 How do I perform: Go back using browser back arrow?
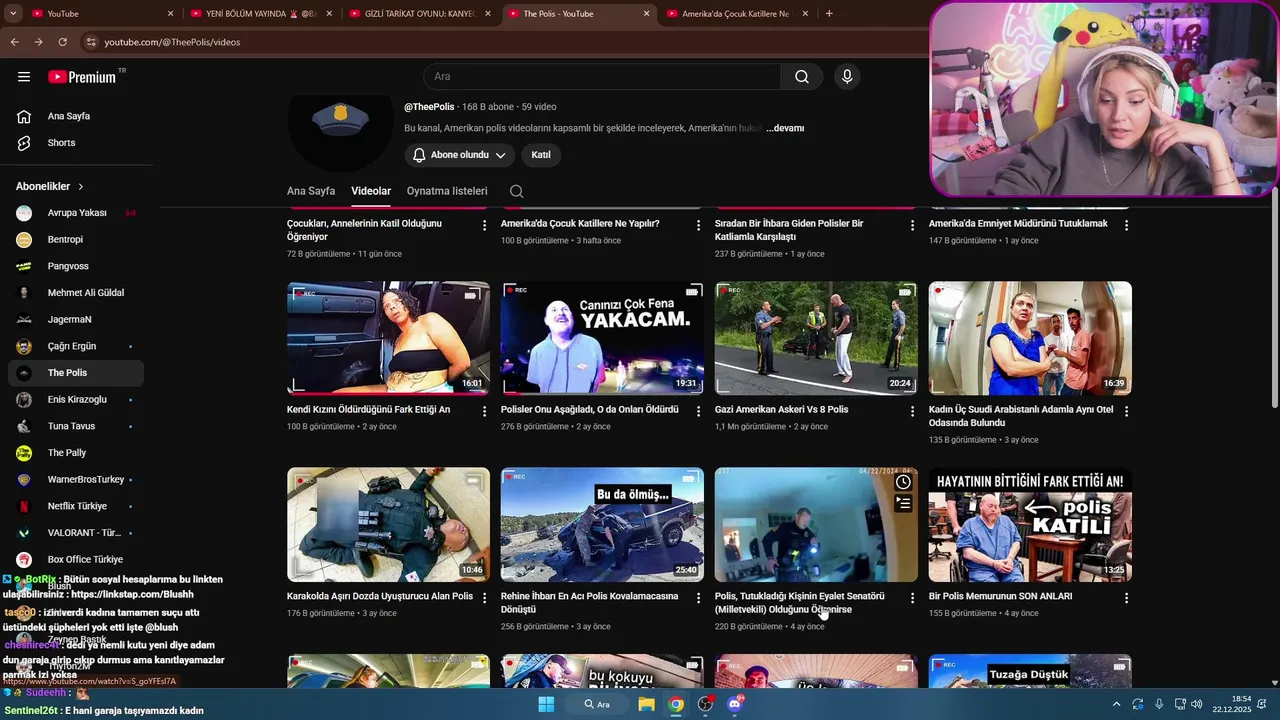[x=14, y=42]
